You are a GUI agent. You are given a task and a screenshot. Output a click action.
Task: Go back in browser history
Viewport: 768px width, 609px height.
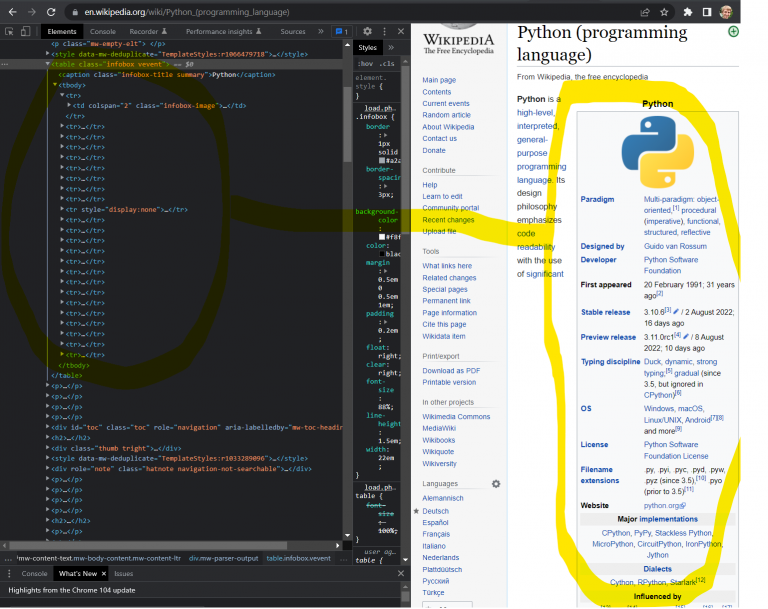pos(13,12)
